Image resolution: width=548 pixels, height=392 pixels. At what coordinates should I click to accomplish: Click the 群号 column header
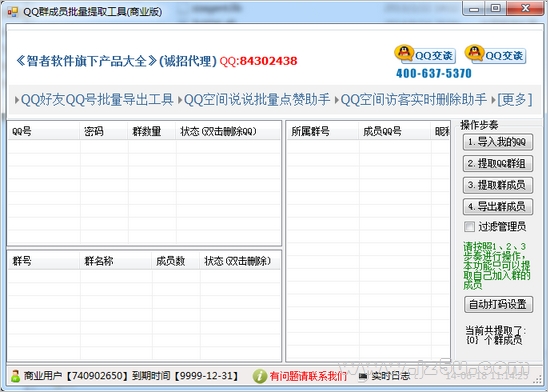pyautogui.click(x=44, y=261)
